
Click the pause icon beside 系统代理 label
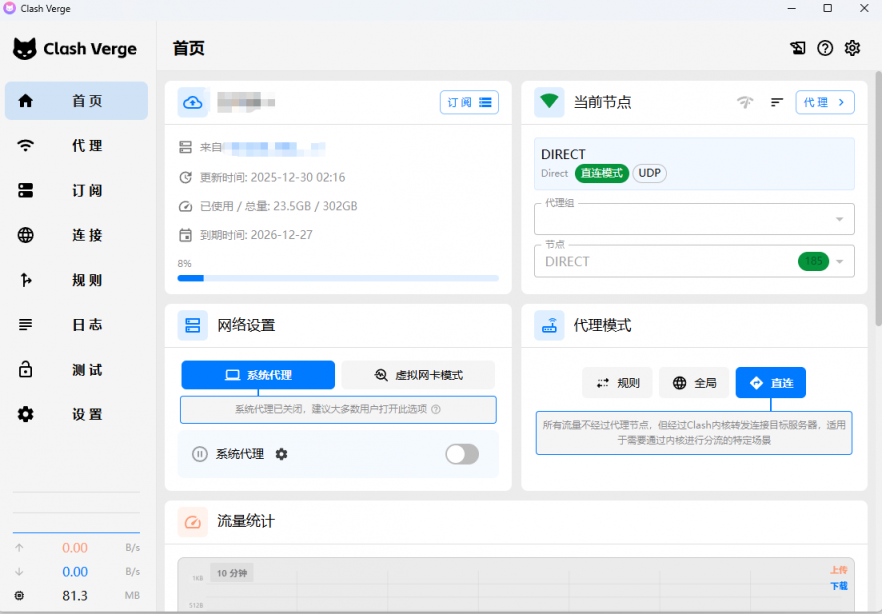[x=199, y=454]
